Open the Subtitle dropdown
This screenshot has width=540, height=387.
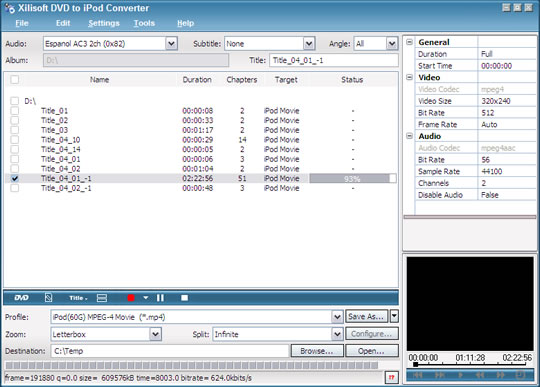click(309, 44)
